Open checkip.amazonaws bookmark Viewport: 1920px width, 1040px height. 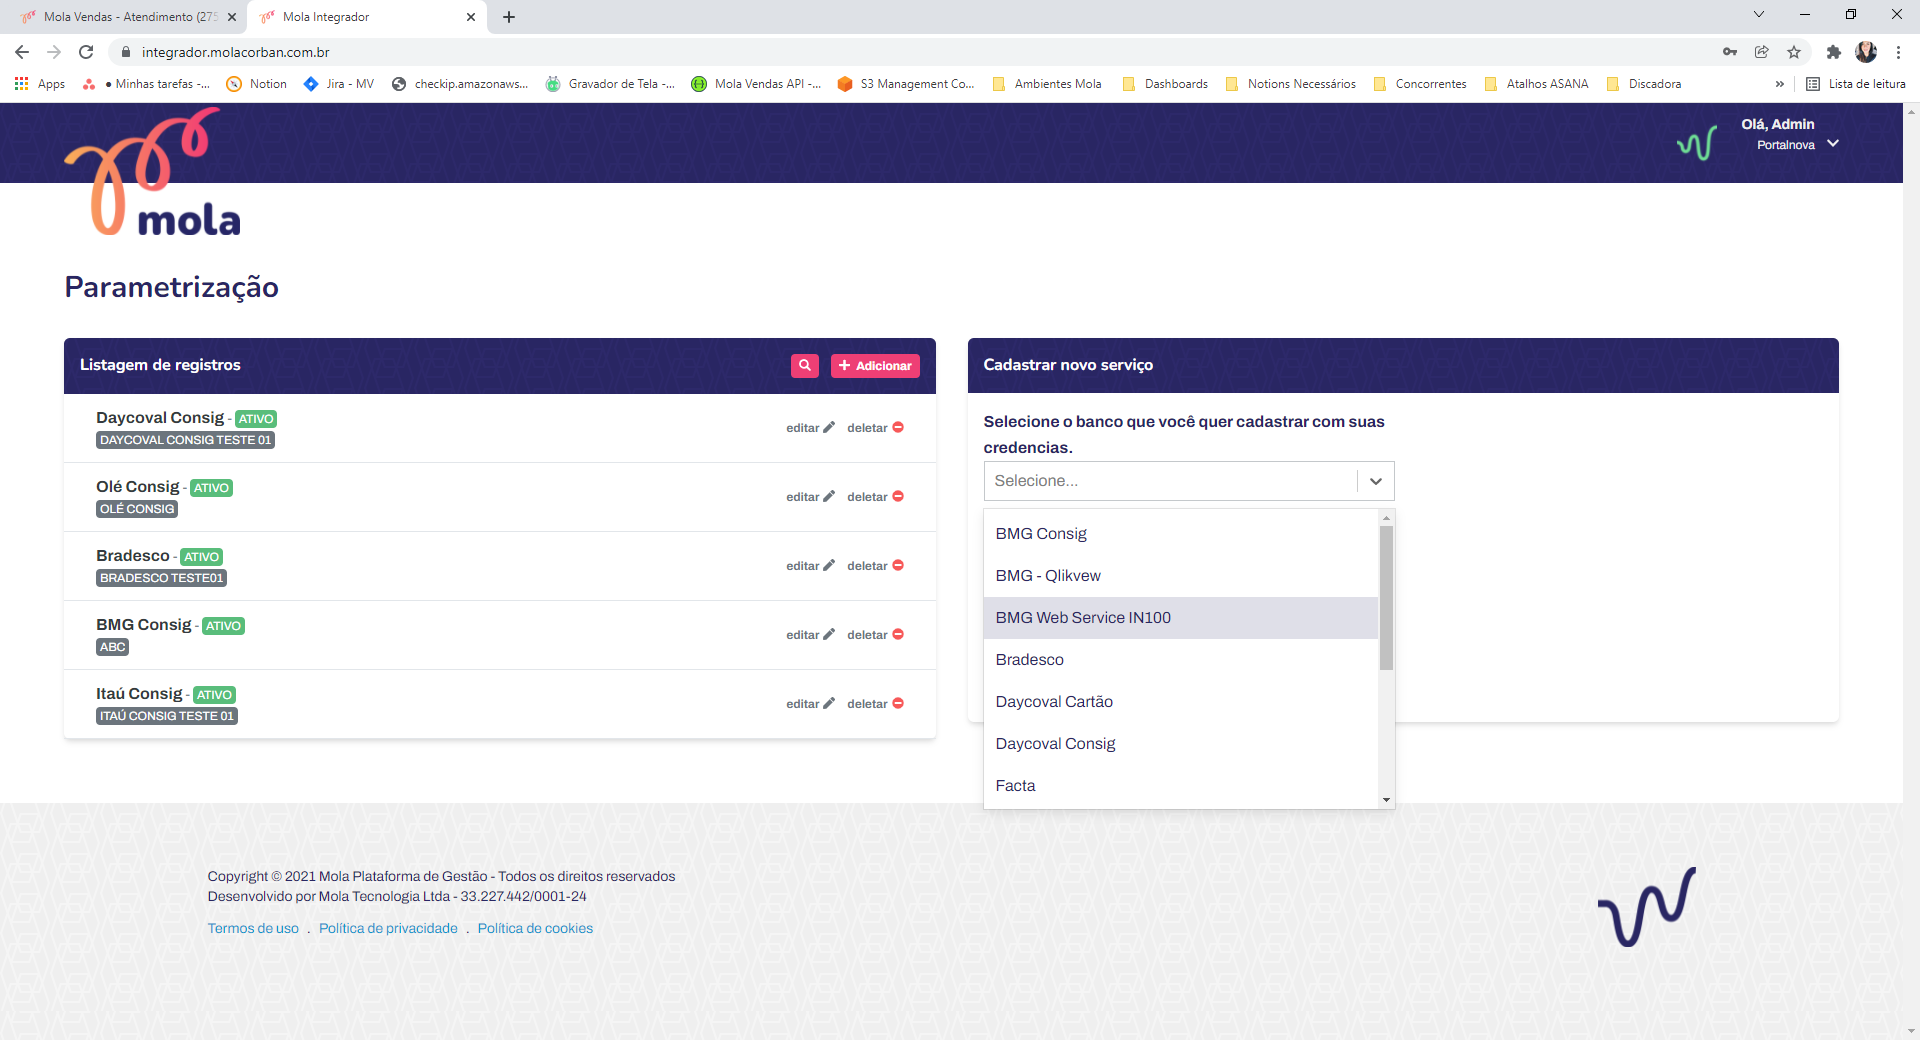point(460,84)
